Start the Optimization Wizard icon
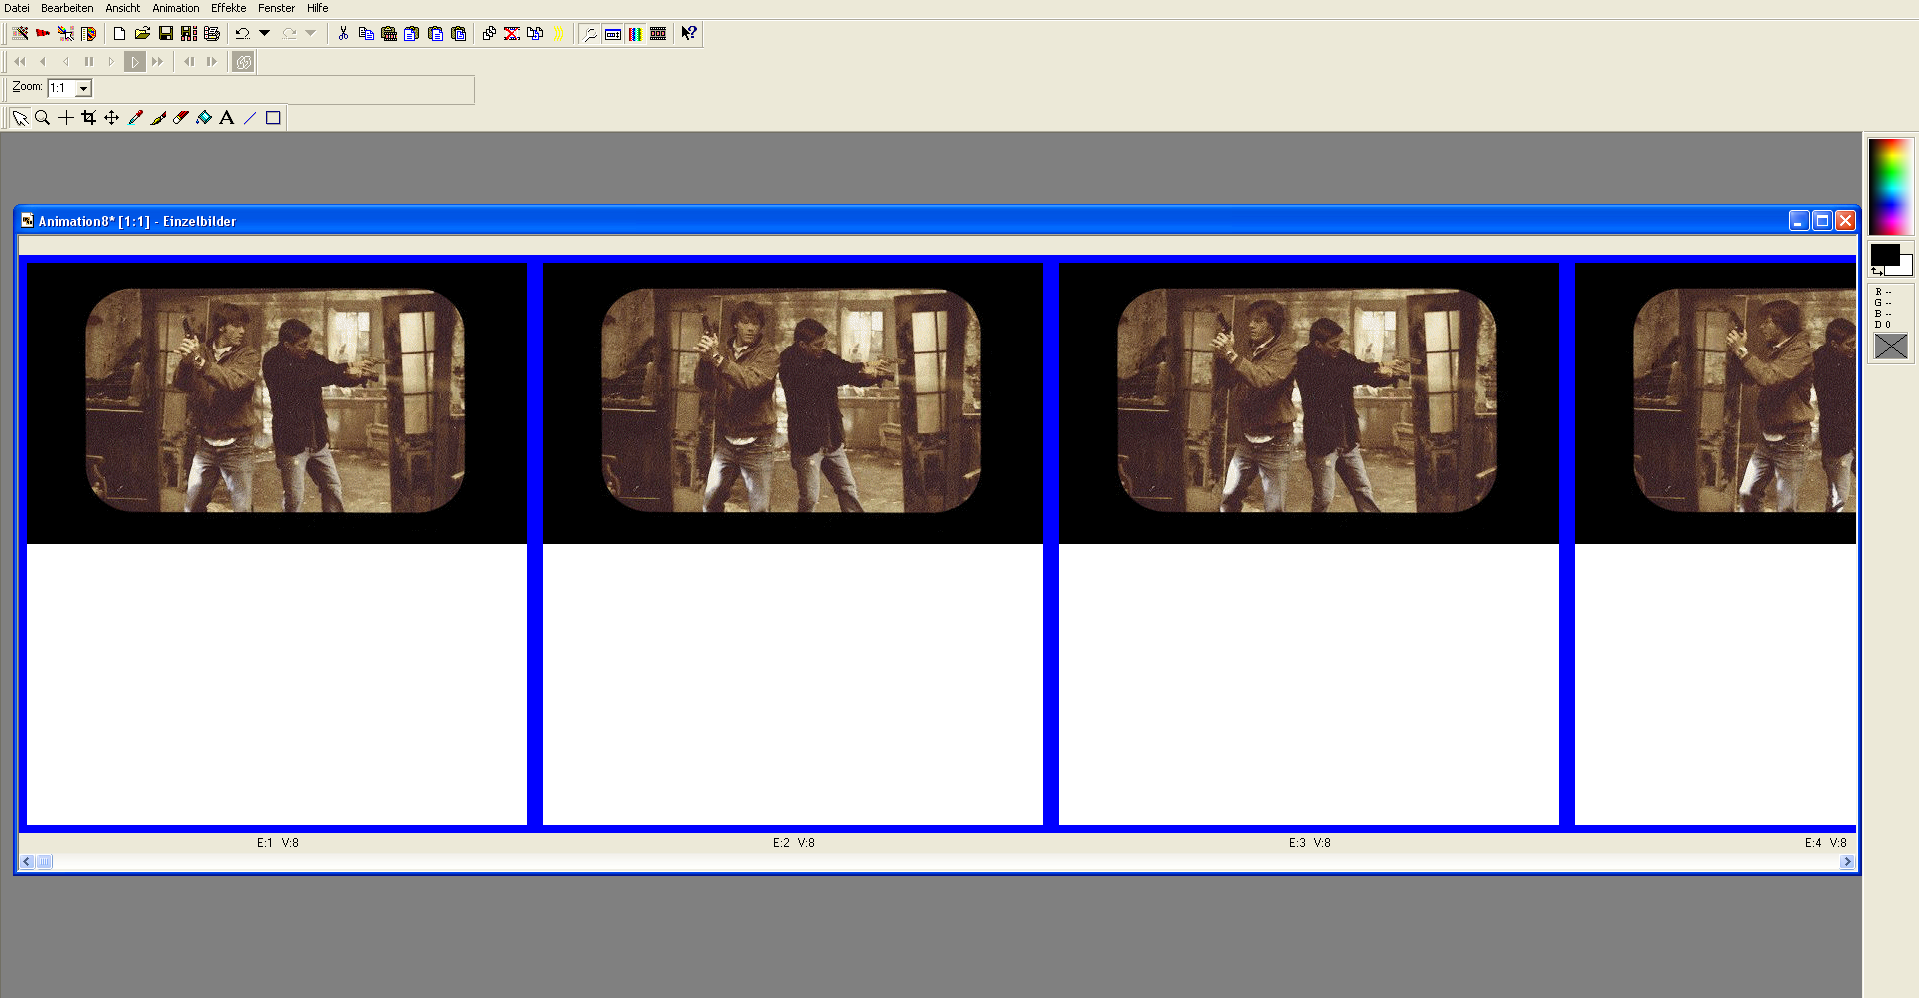 coord(66,33)
